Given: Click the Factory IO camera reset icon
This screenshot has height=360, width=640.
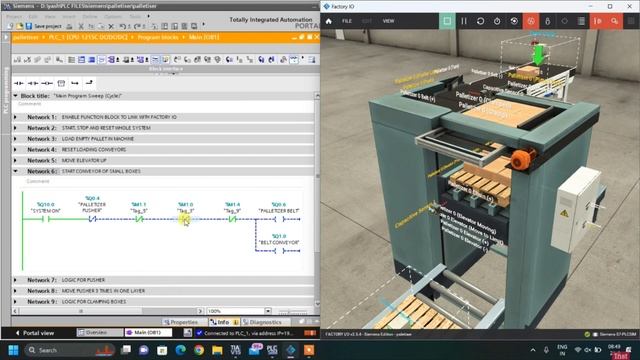Looking at the screenshot, I should point(514,21).
